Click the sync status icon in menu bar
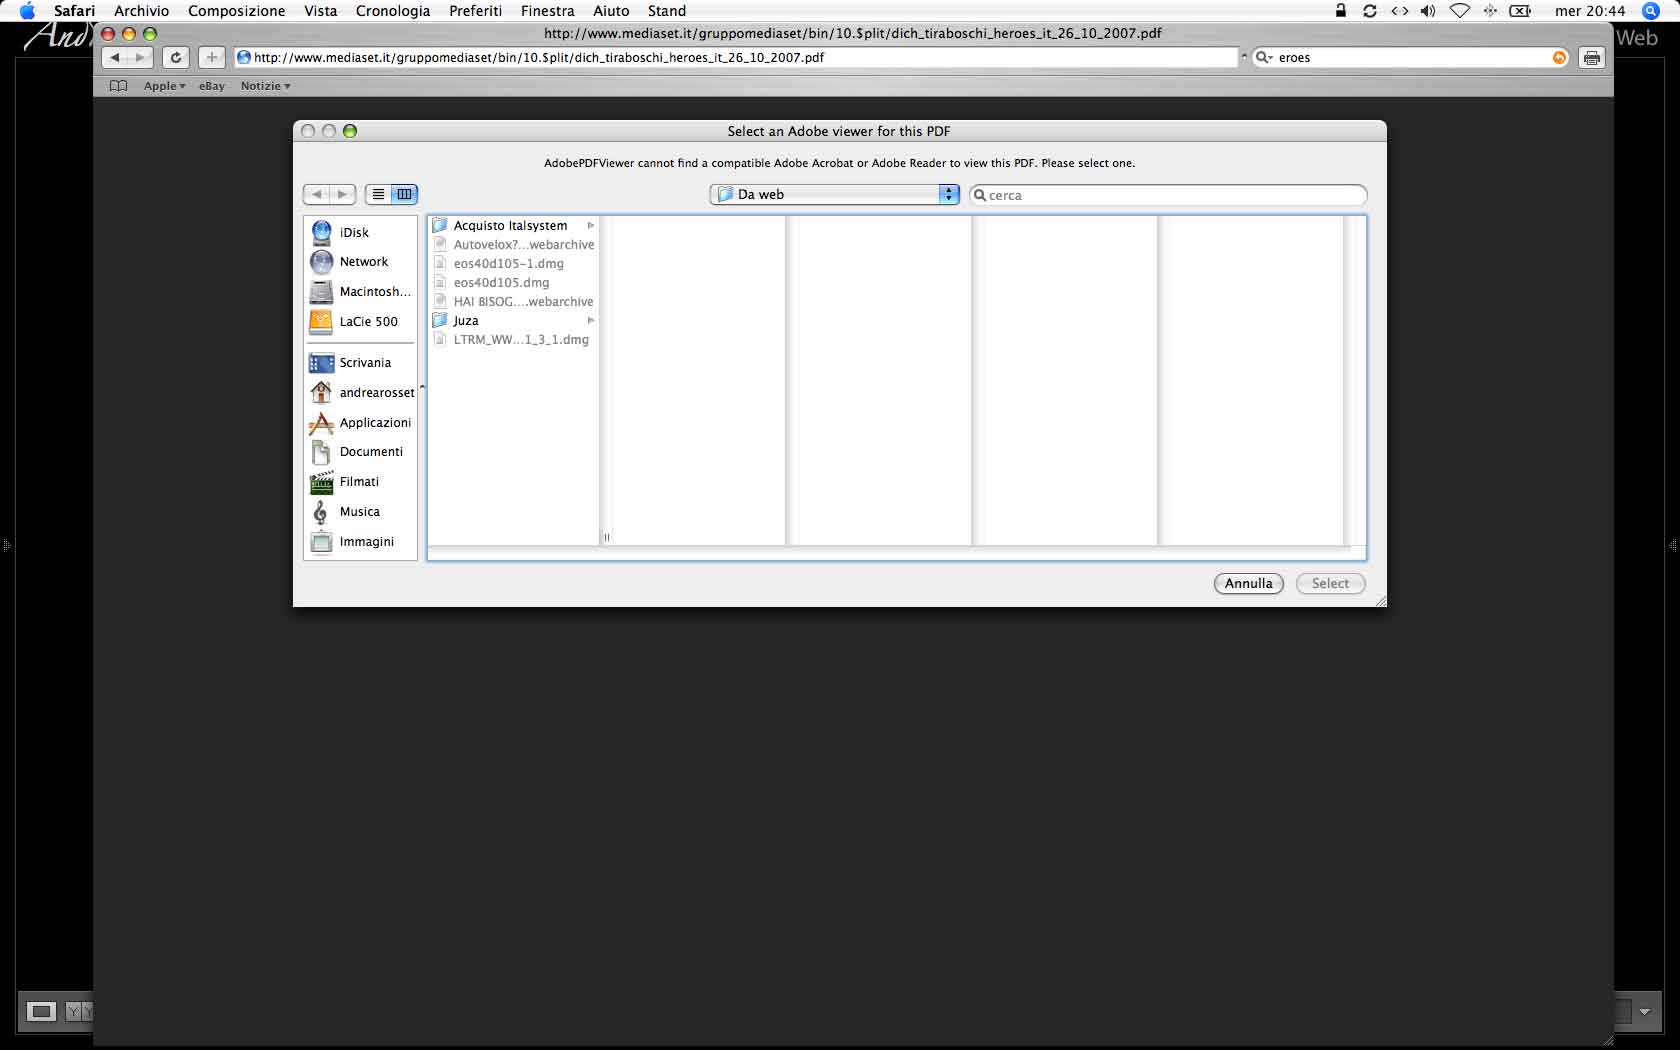 1370,11
